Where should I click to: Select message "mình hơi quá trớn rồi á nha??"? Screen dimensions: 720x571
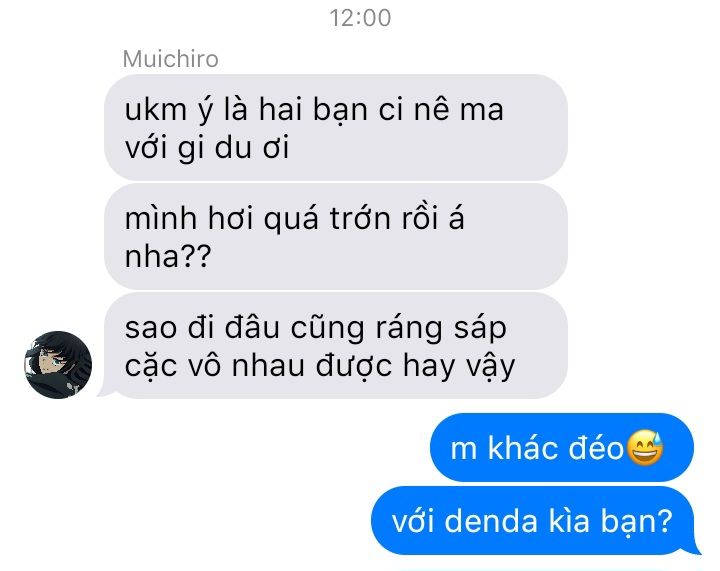coord(336,236)
